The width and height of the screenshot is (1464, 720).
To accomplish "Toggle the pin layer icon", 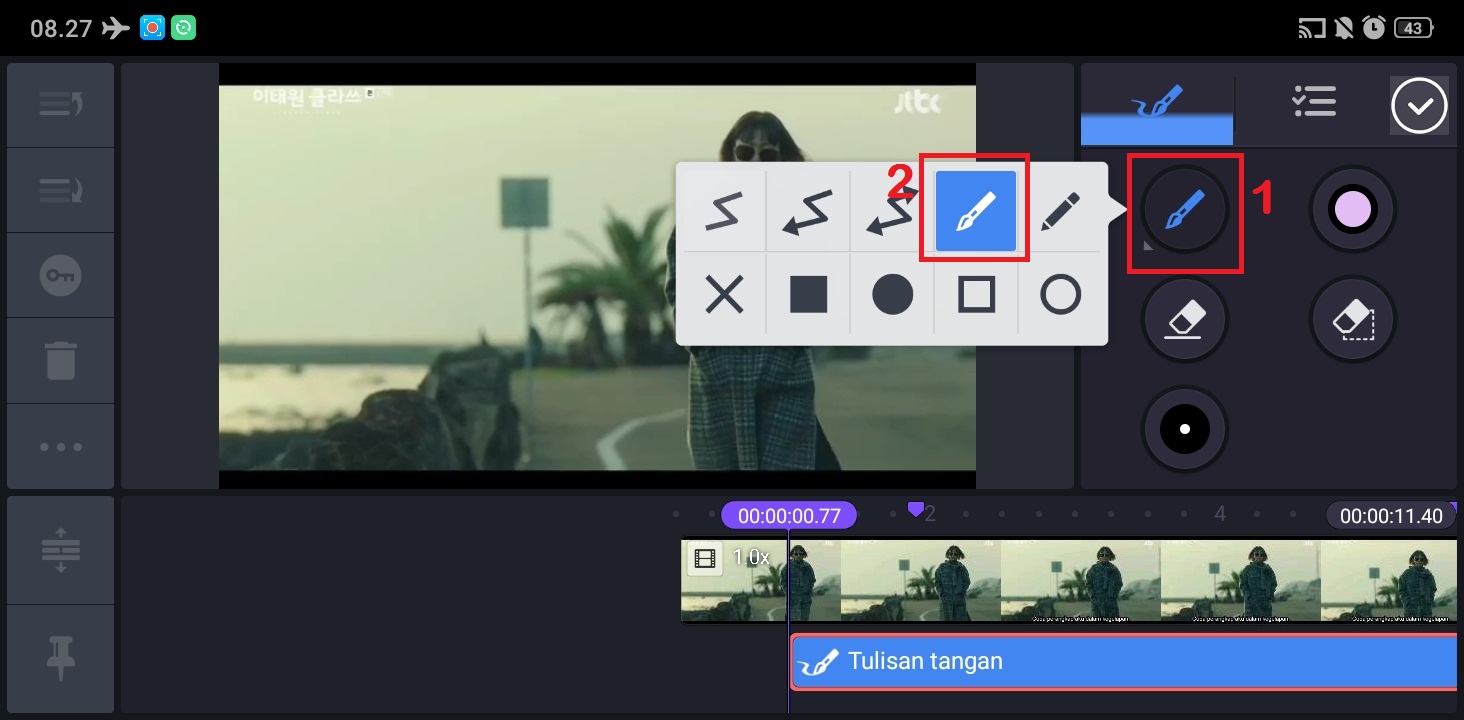I will coord(61,658).
